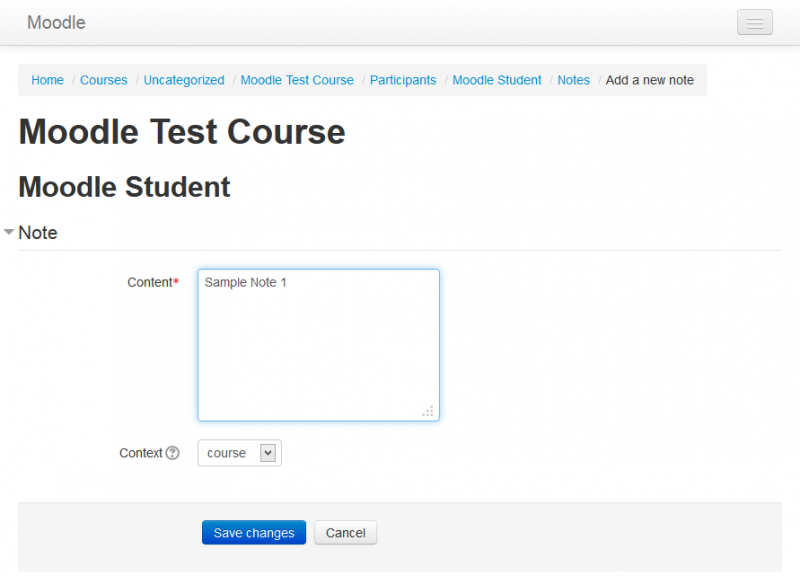Open Courses breadcrumb link
The image size is (800, 576).
tap(104, 80)
